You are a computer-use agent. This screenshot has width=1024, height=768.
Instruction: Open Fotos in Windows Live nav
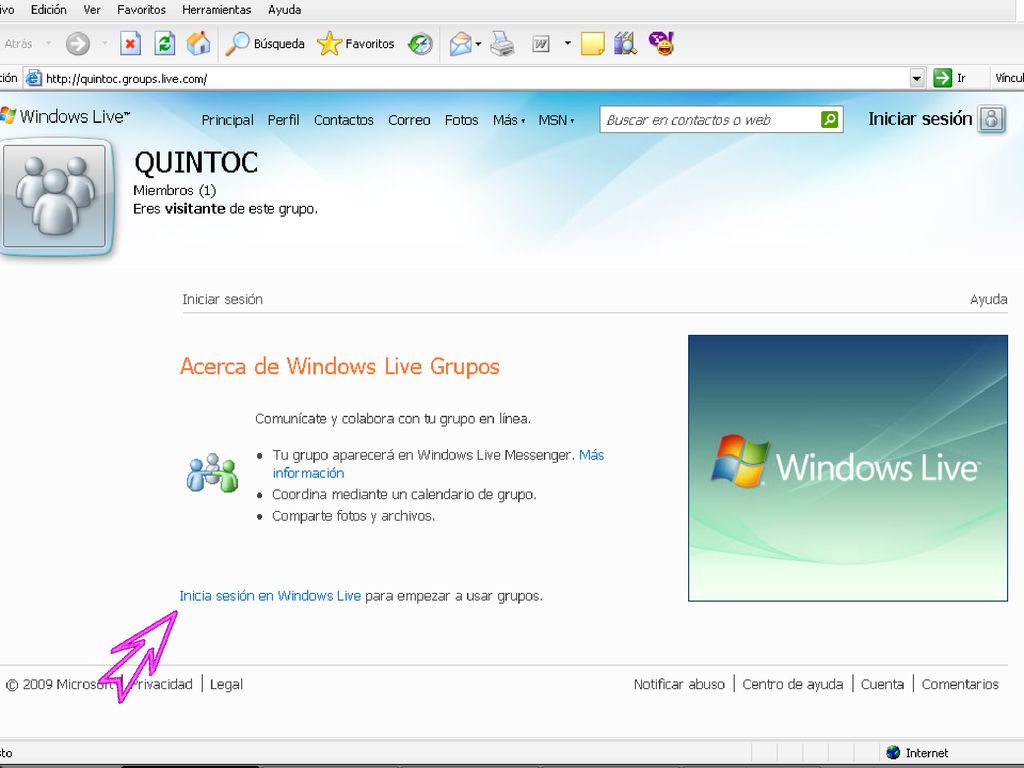click(461, 120)
